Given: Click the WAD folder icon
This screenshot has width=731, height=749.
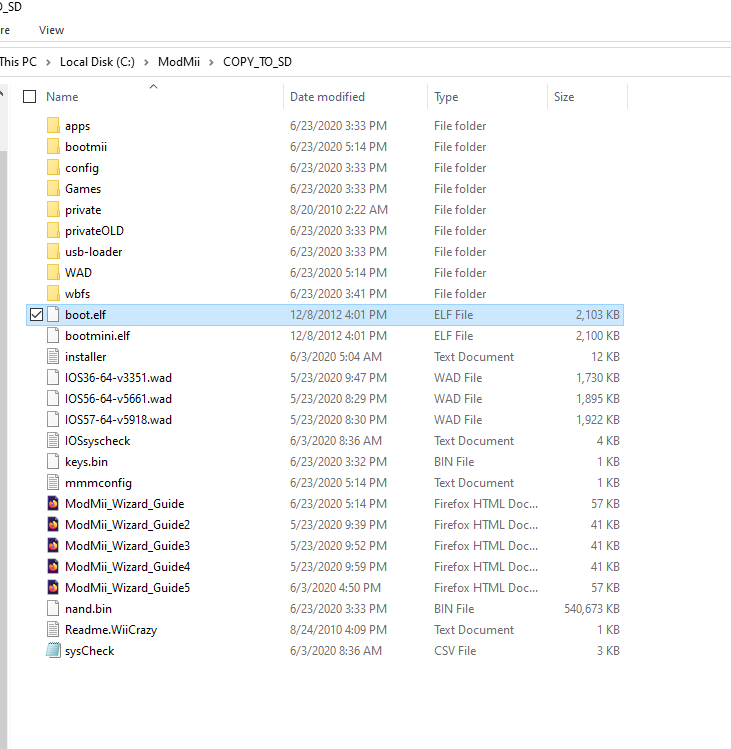Looking at the screenshot, I should [54, 273].
